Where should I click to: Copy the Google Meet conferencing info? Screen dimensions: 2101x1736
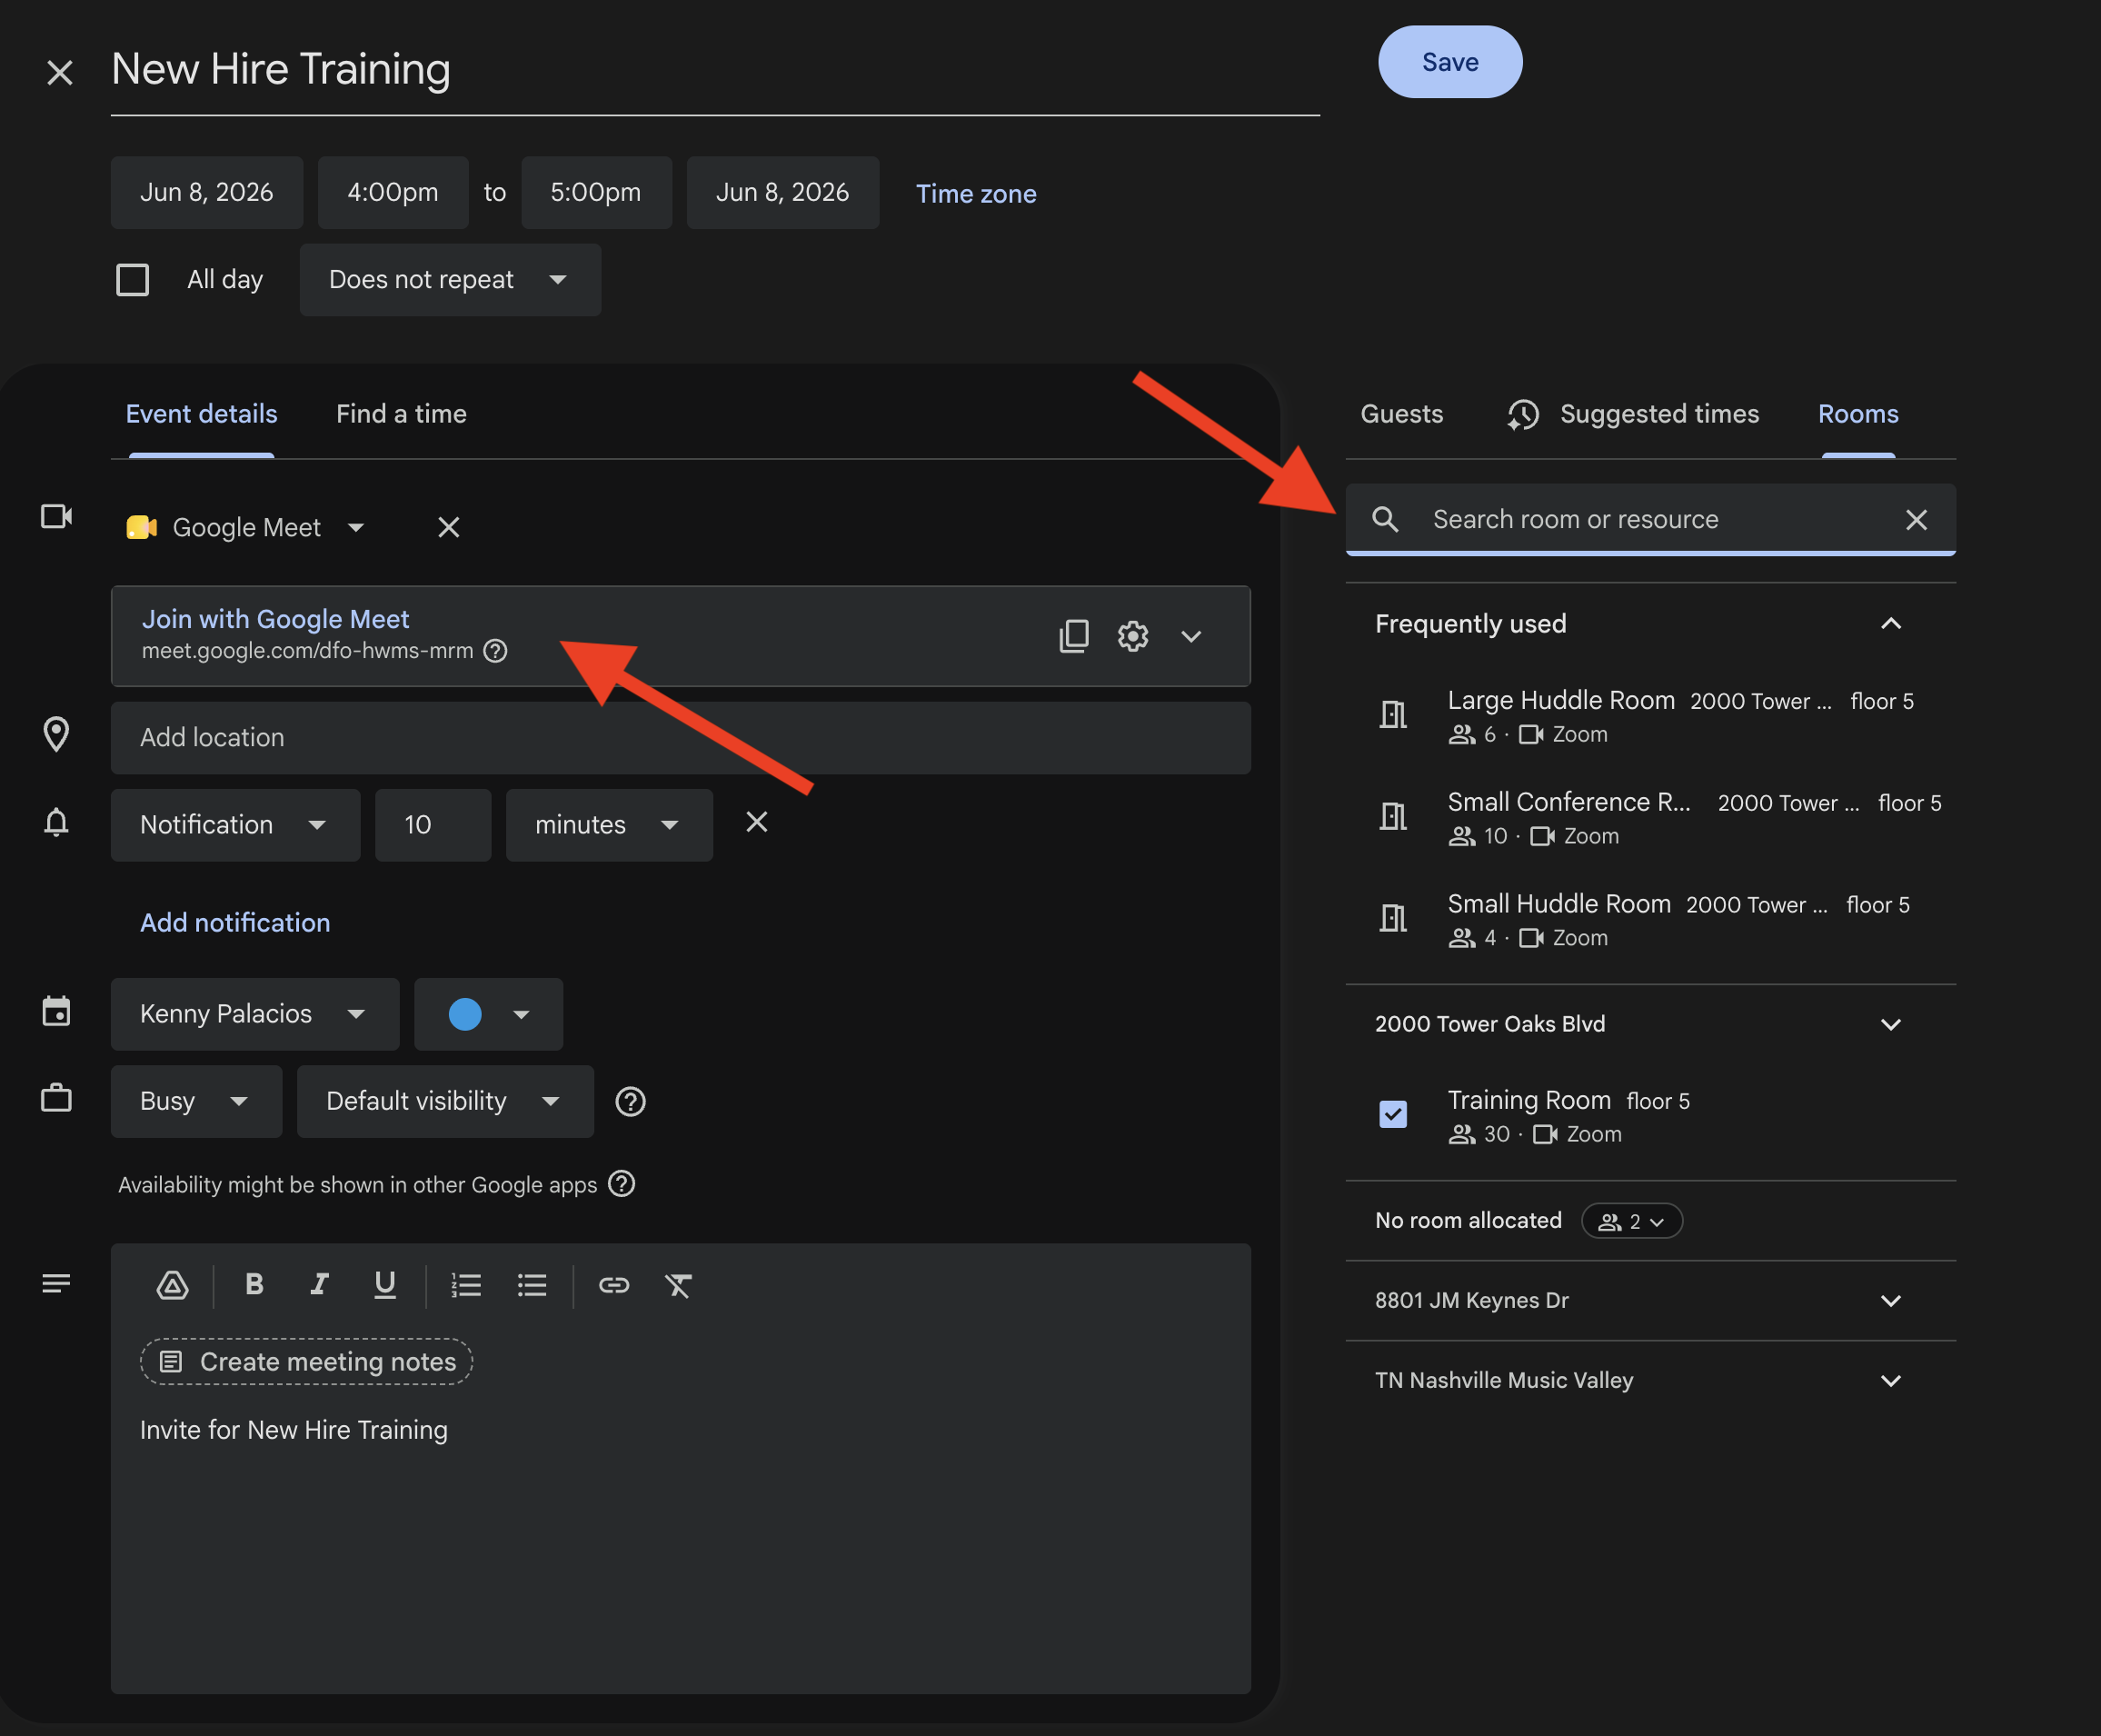click(1074, 636)
